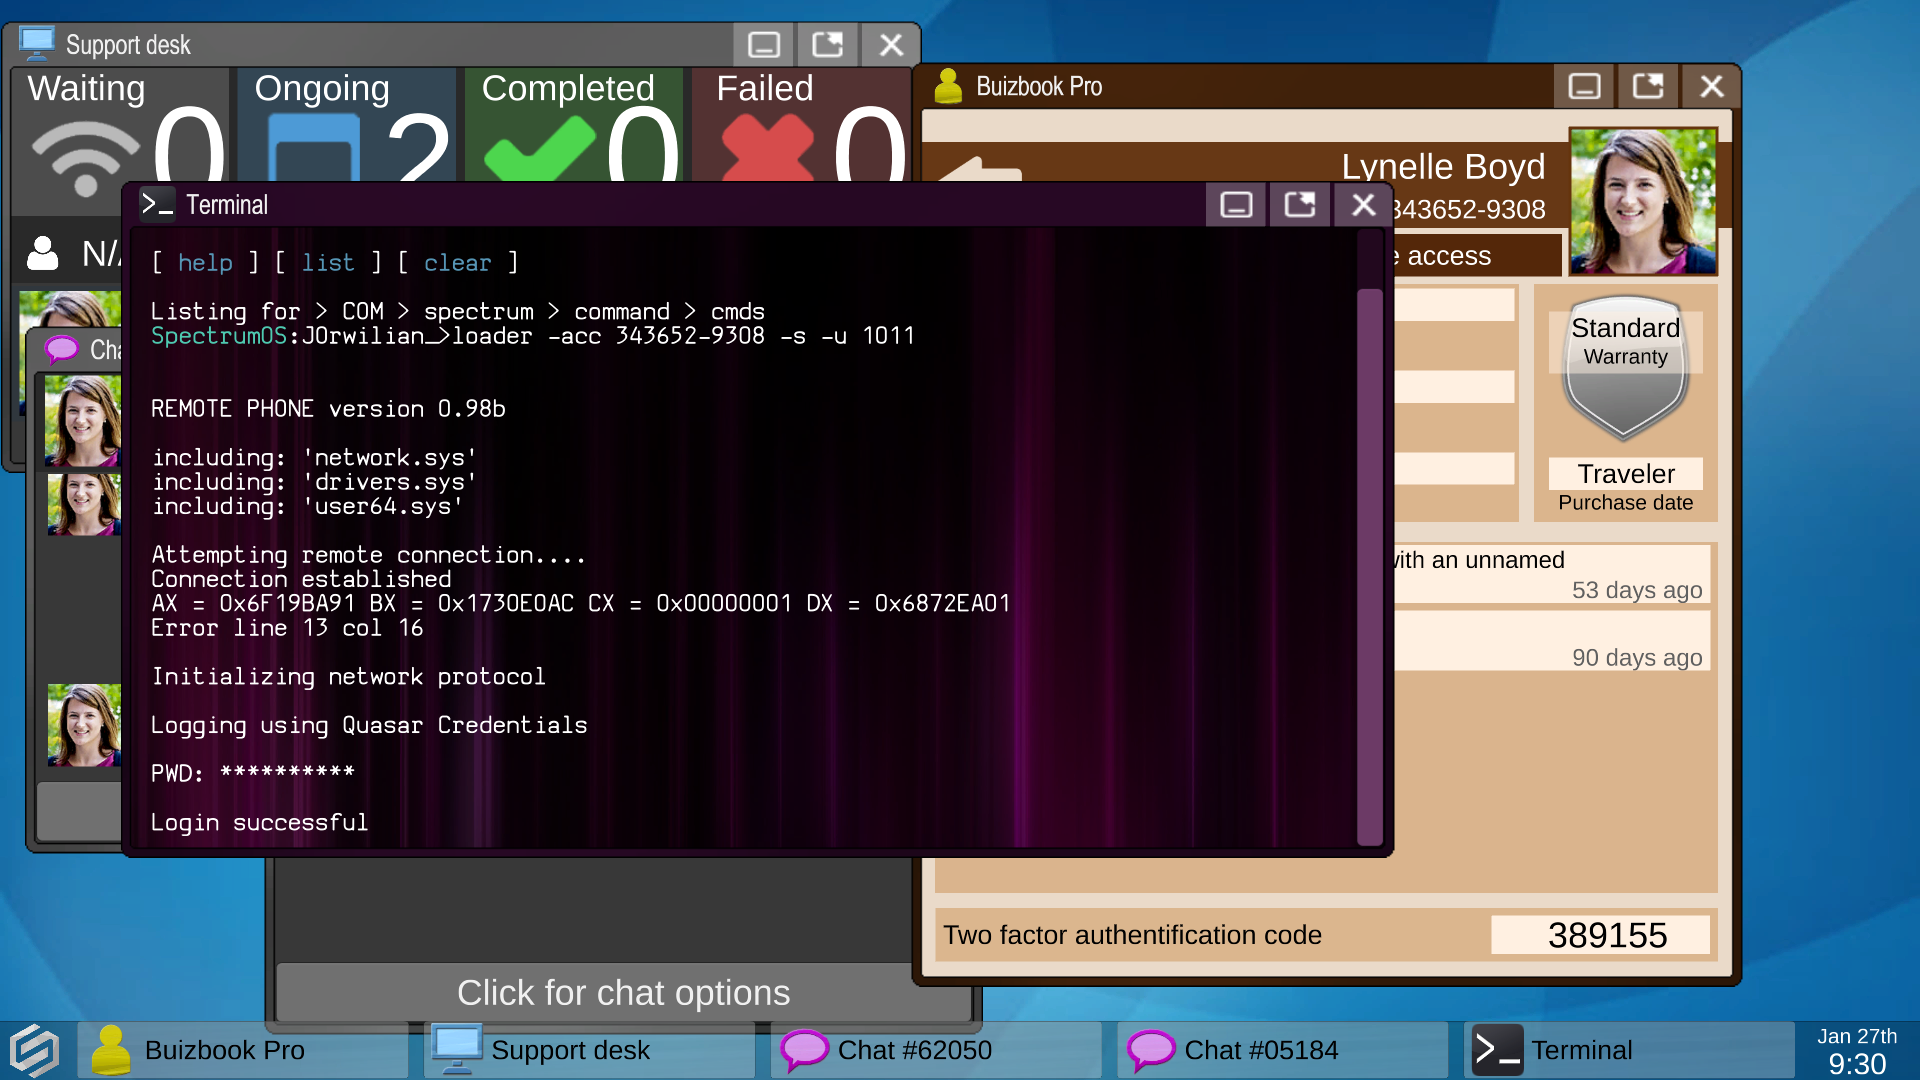Close the Buizbook Pro window
The image size is (1920, 1080).
1711,87
